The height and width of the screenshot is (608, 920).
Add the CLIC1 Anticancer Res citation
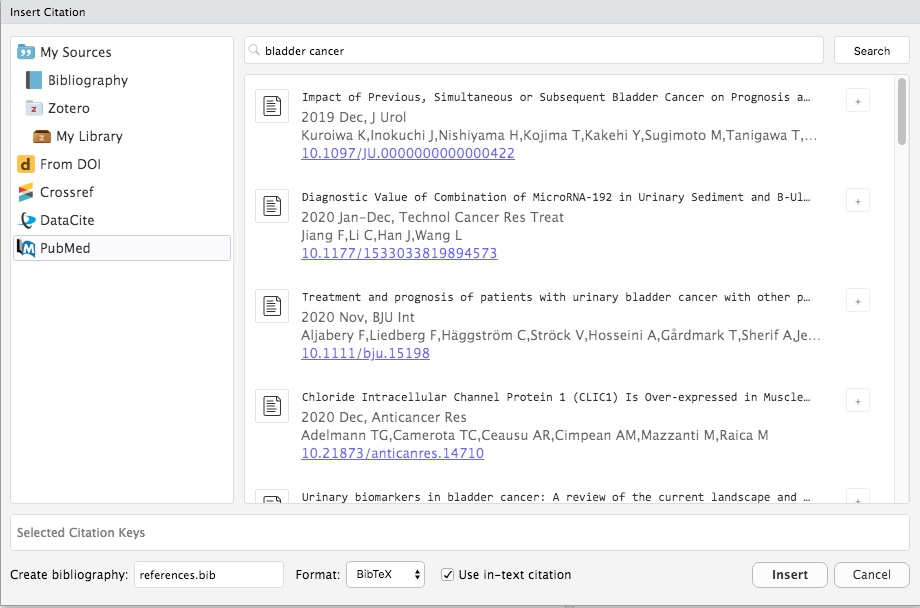(x=857, y=400)
